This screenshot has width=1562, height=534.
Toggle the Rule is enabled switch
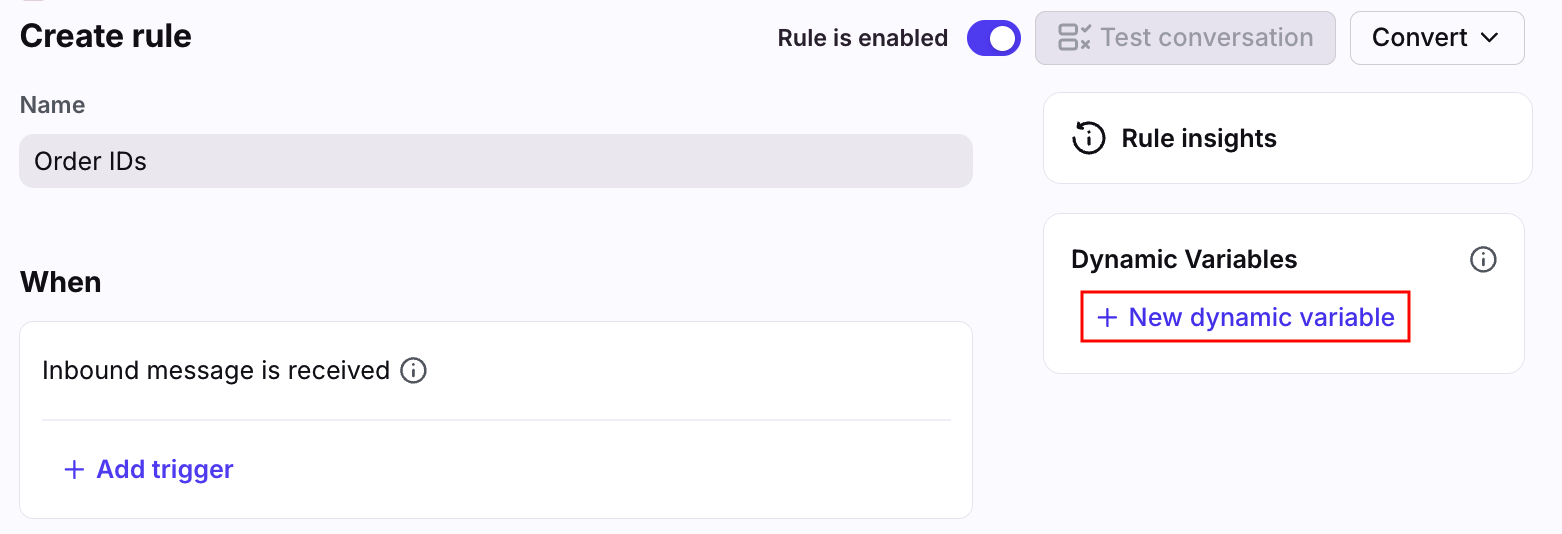[993, 39]
